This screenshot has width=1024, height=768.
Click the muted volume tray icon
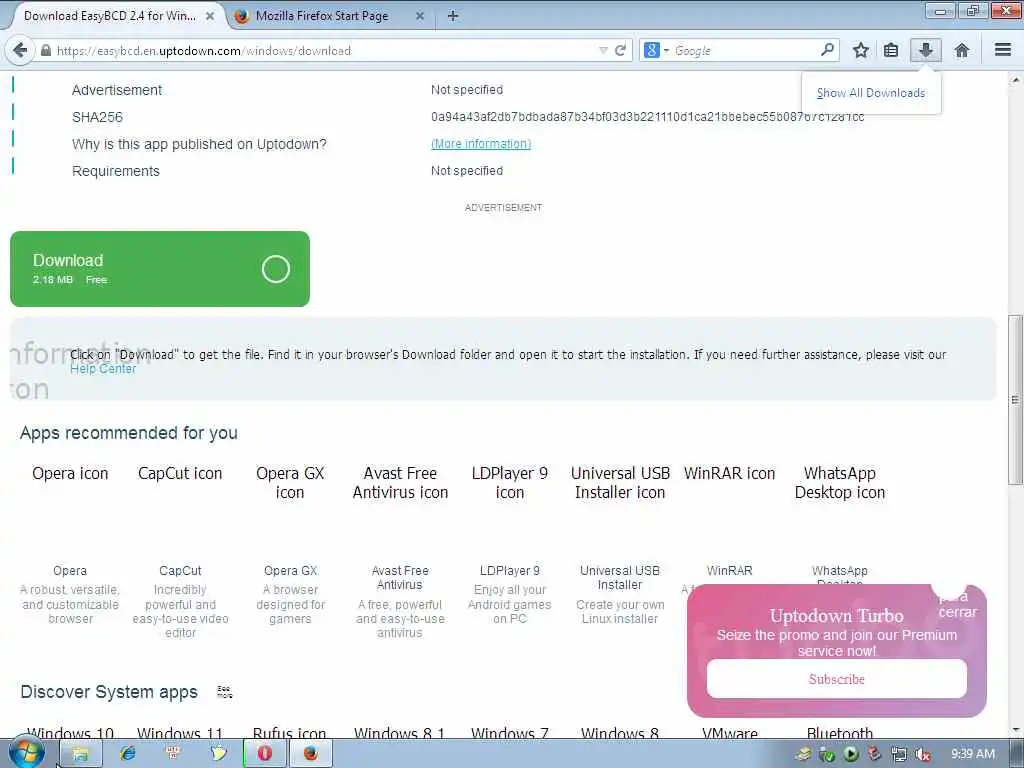pos(922,755)
